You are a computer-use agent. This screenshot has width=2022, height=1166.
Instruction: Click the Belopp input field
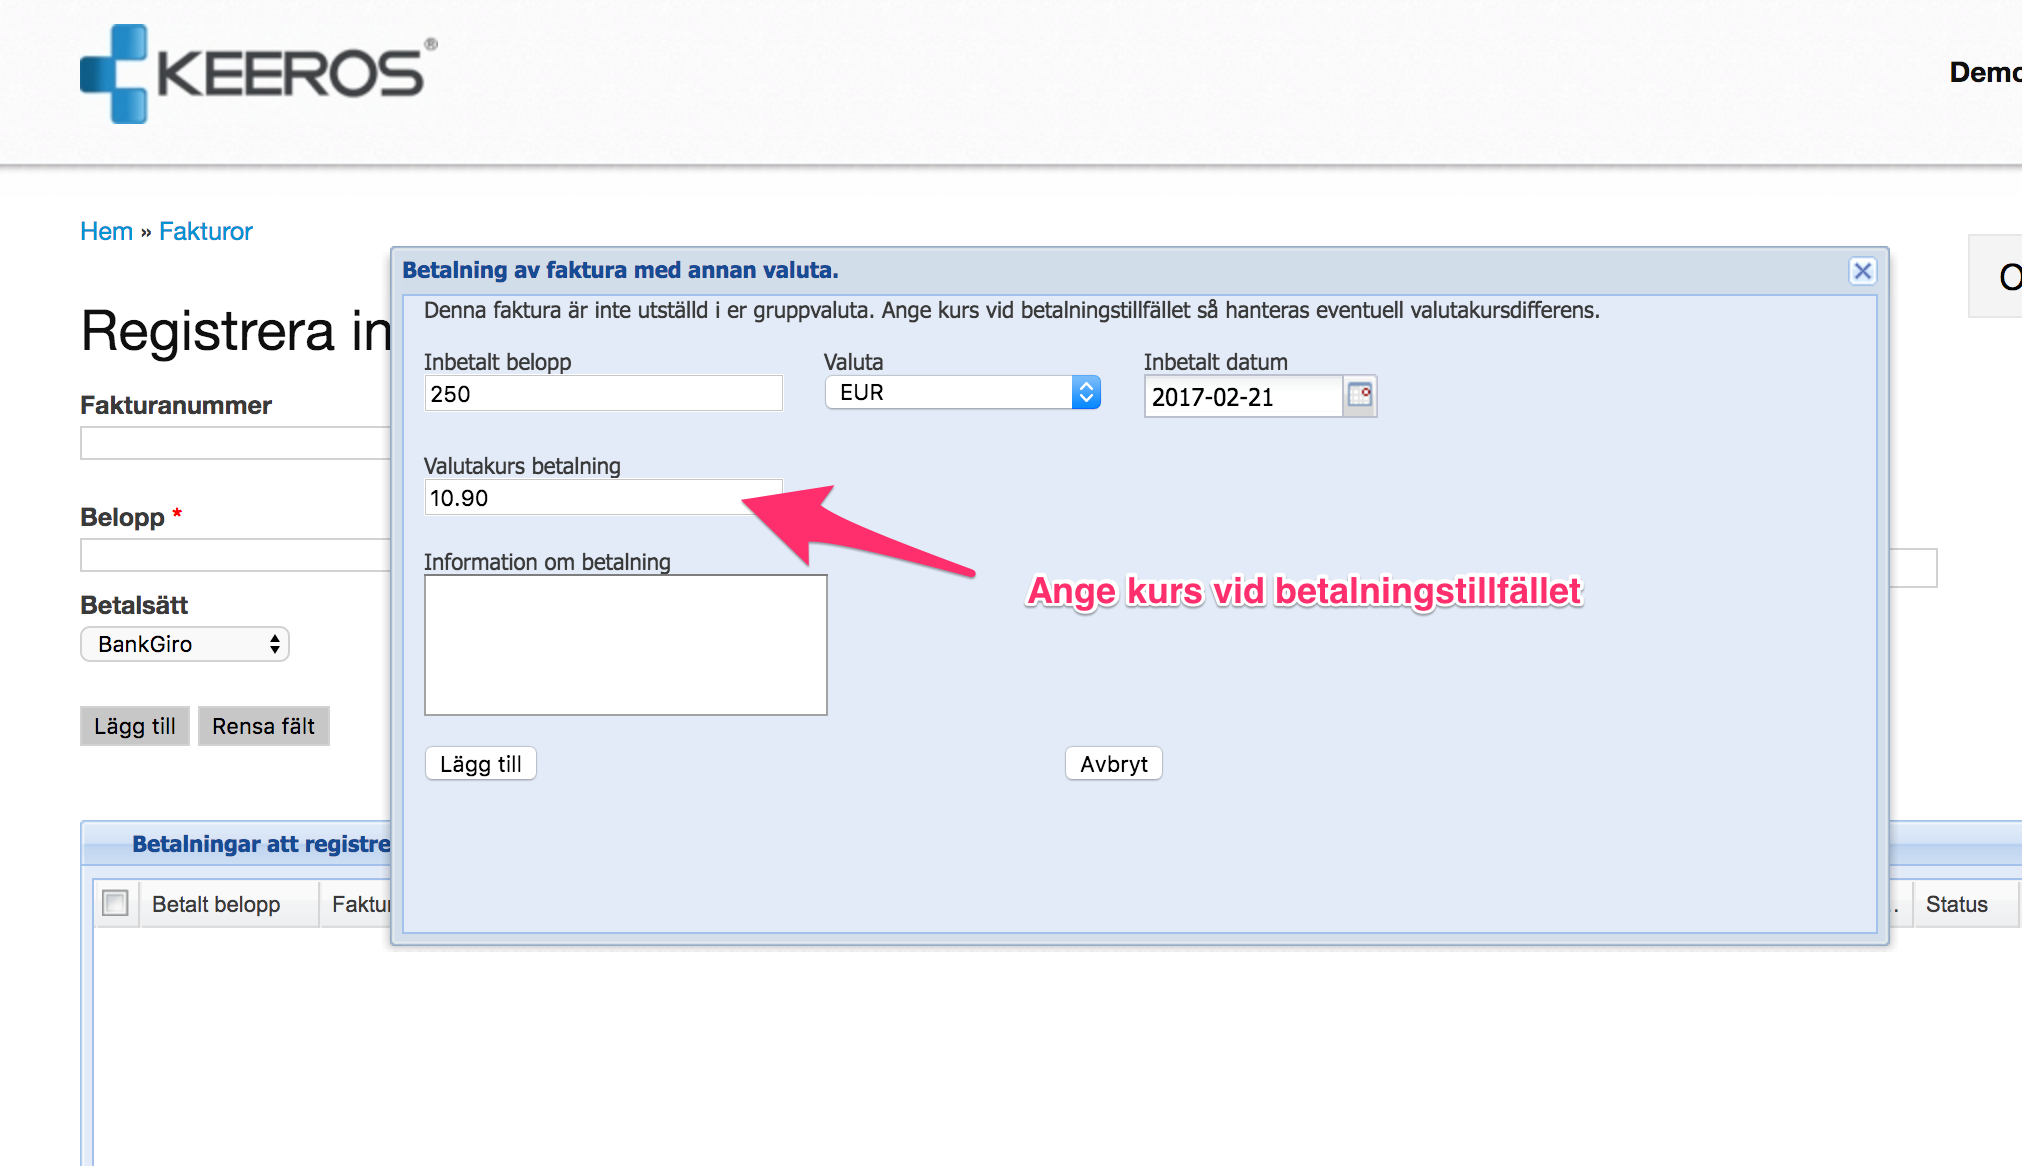pyautogui.click(x=235, y=555)
